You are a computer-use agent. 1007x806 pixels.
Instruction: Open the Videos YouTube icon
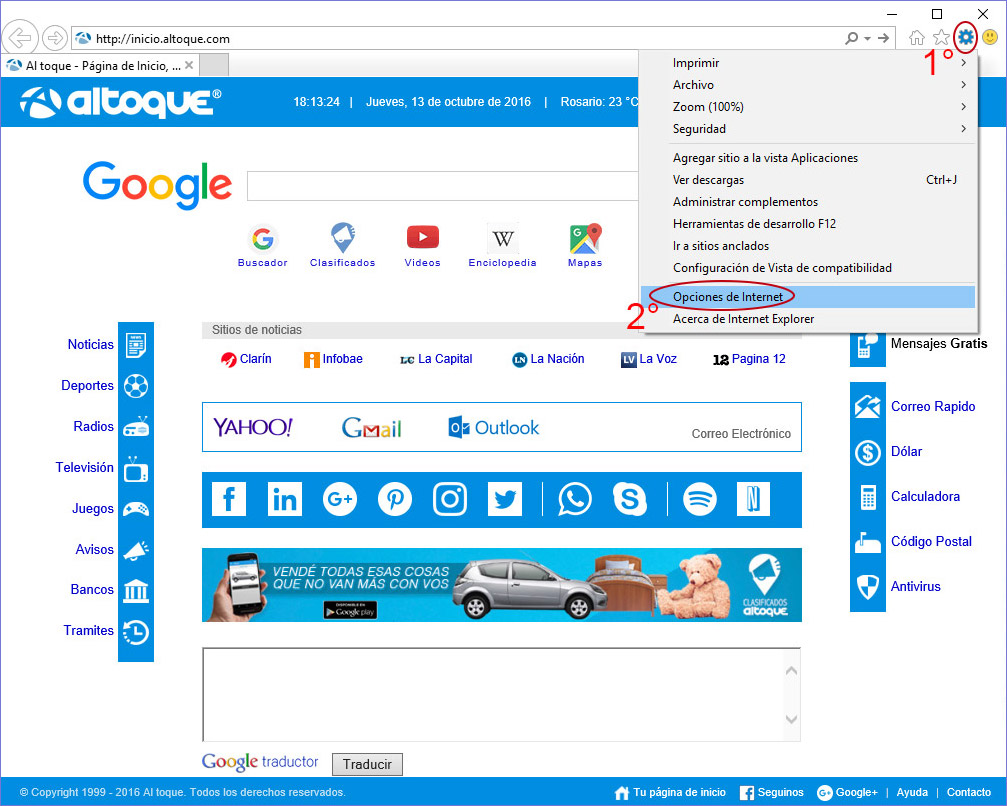point(423,237)
